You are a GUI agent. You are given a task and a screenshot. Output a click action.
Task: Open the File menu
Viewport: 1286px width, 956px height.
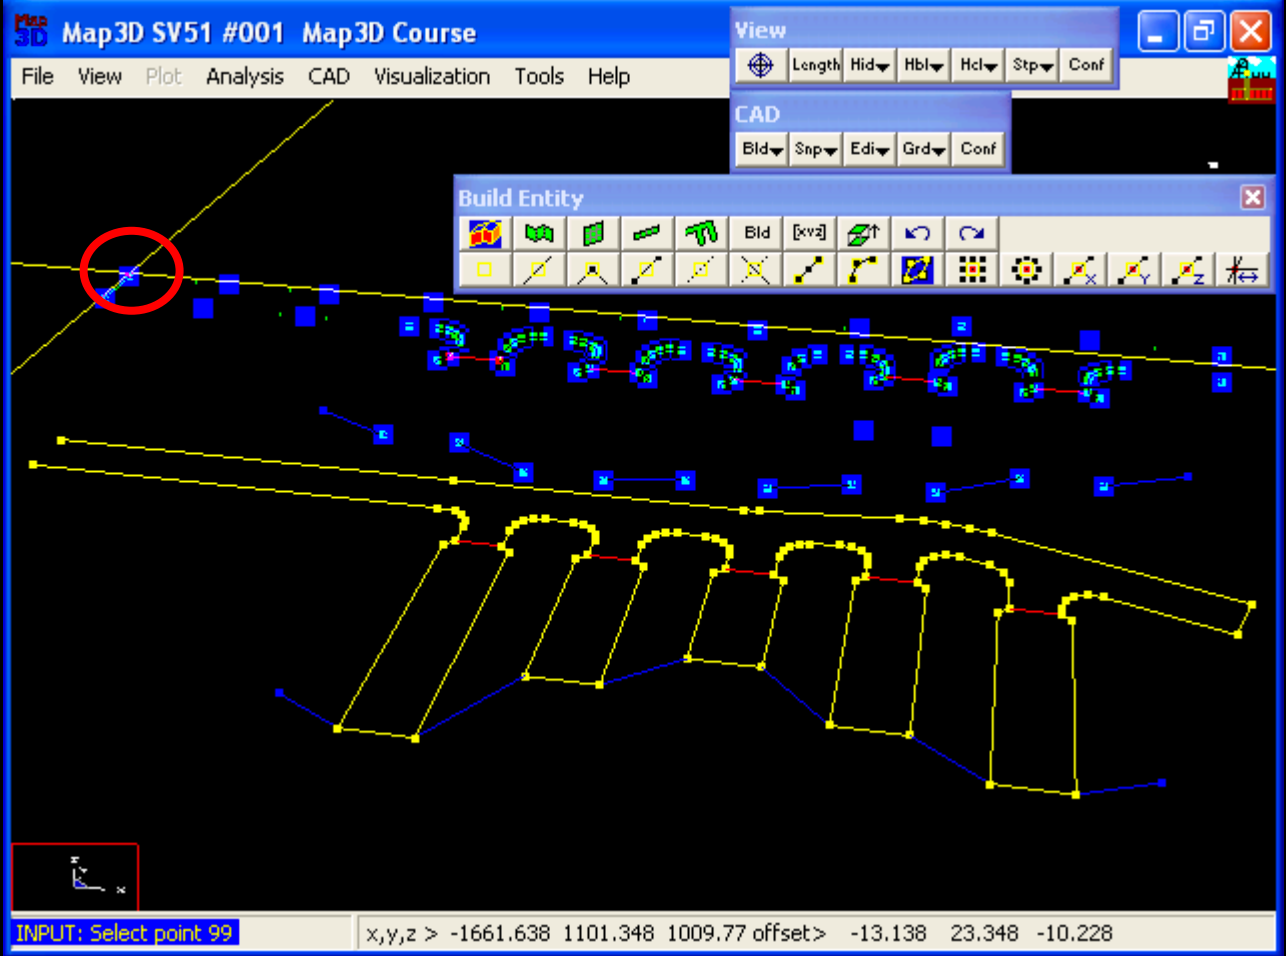click(x=38, y=76)
